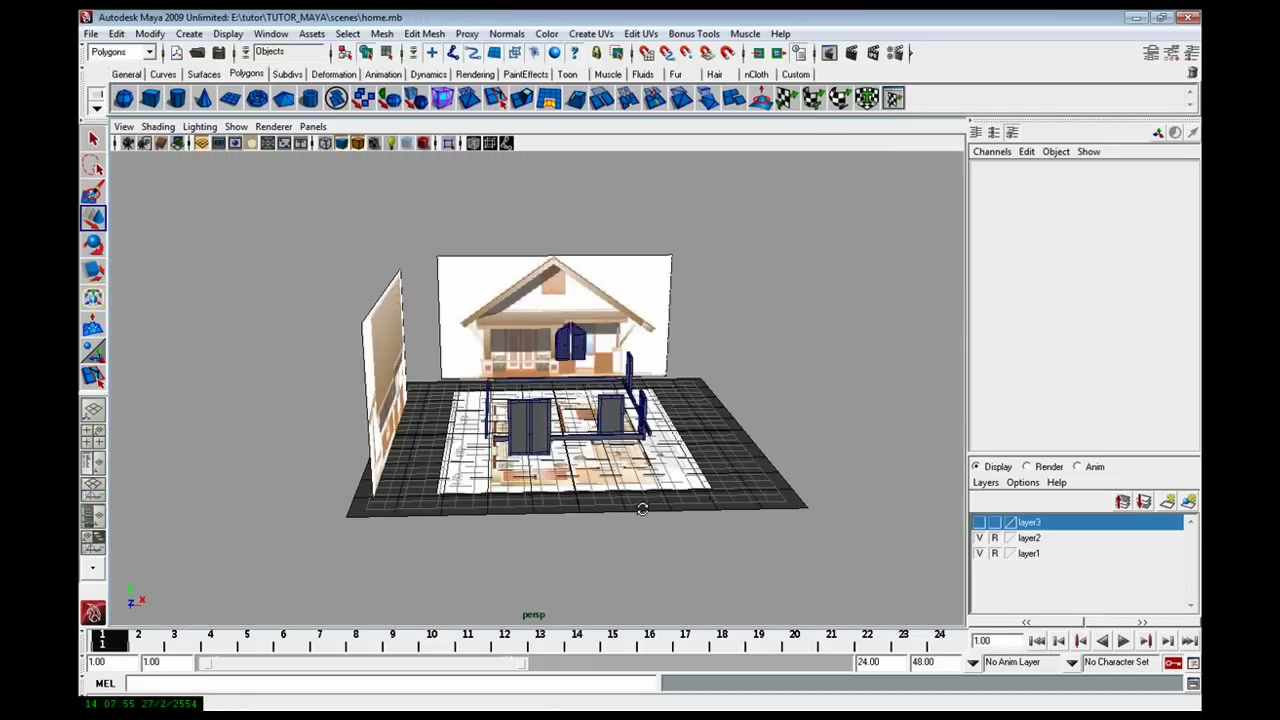The width and height of the screenshot is (1280, 720).
Task: Click the Save Scene disk icon
Action: (219, 53)
